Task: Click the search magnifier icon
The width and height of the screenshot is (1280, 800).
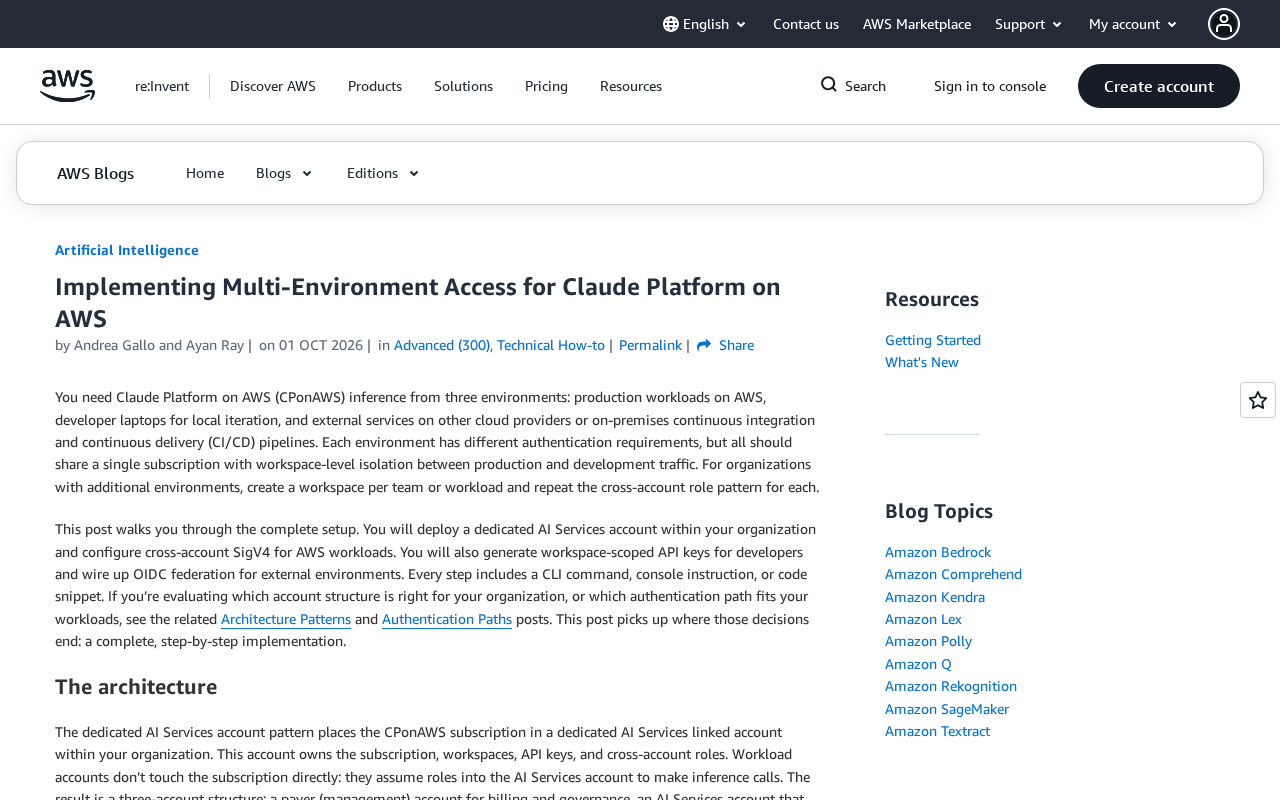Action: (829, 85)
